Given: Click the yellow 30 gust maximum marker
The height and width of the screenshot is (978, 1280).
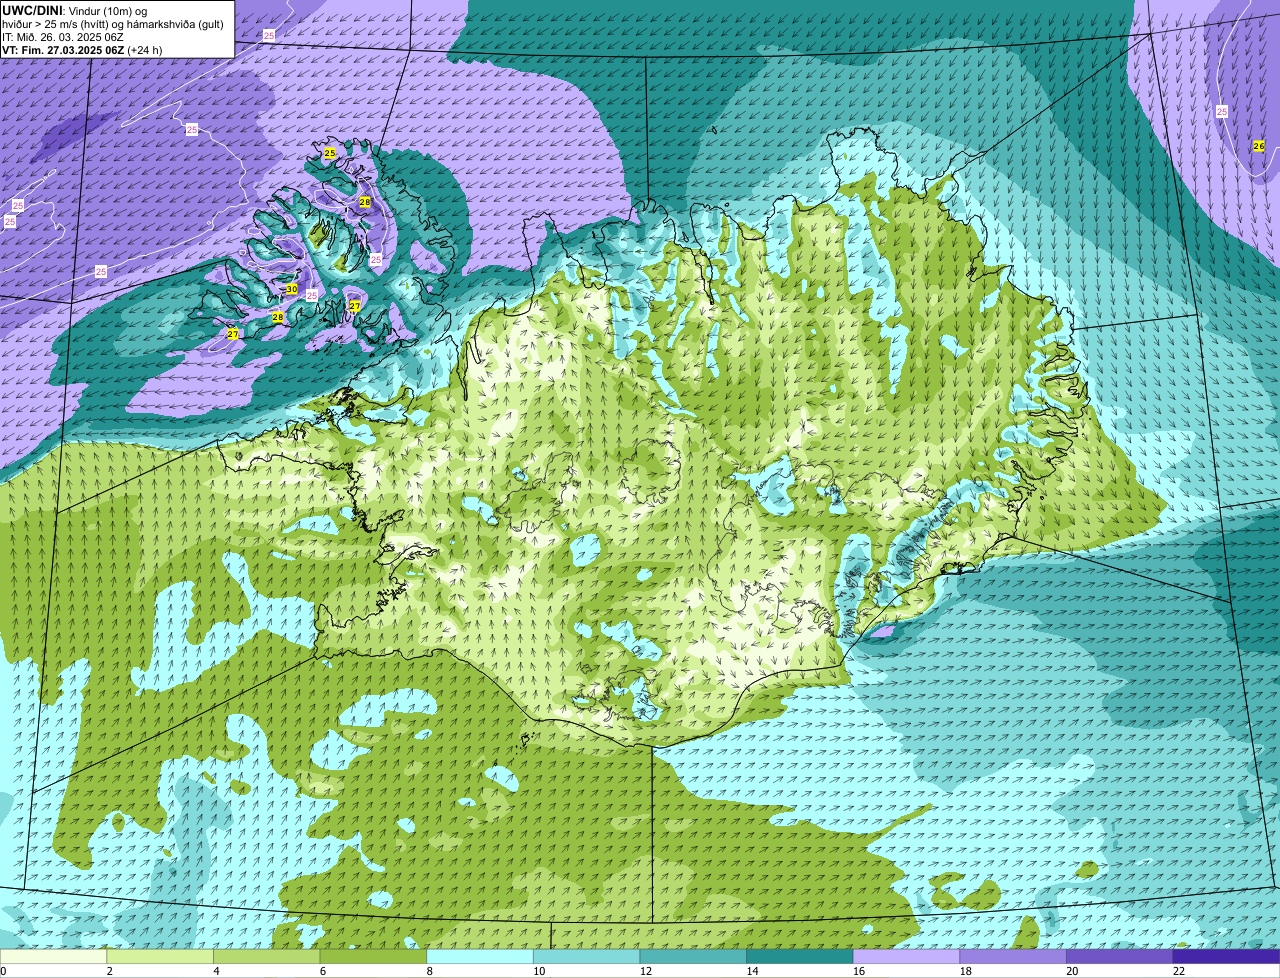Looking at the screenshot, I should point(291,289).
